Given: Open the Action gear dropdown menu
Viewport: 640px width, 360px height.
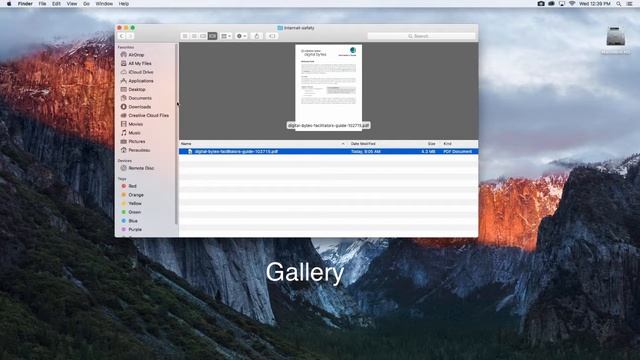Looking at the screenshot, I should [x=241, y=36].
